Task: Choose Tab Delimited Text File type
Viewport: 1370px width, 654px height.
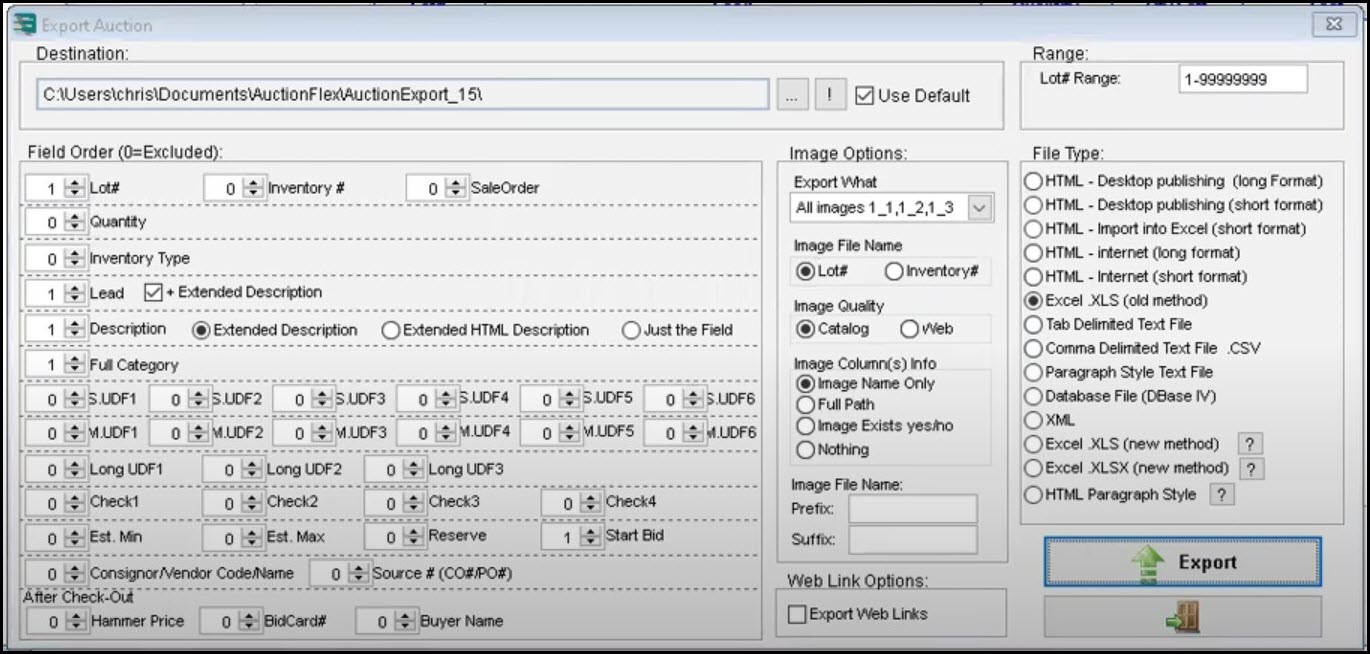Action: [1034, 324]
